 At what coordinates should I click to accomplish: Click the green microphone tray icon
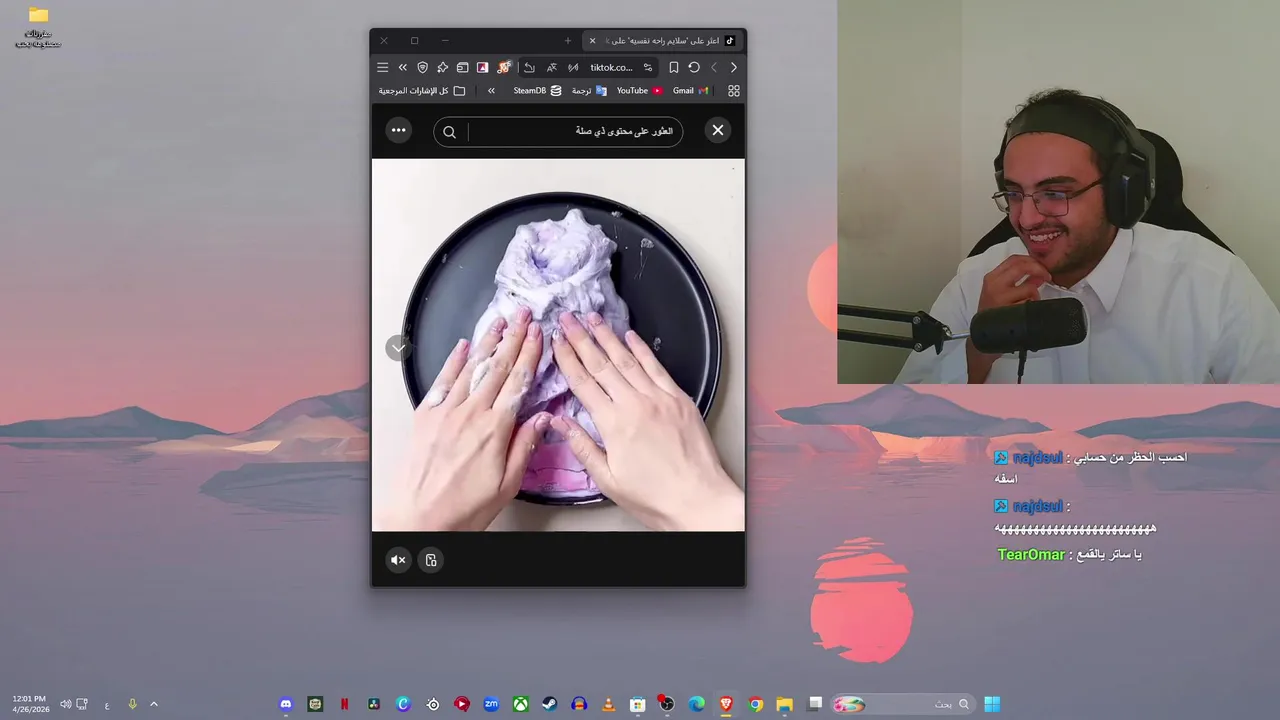click(x=132, y=704)
